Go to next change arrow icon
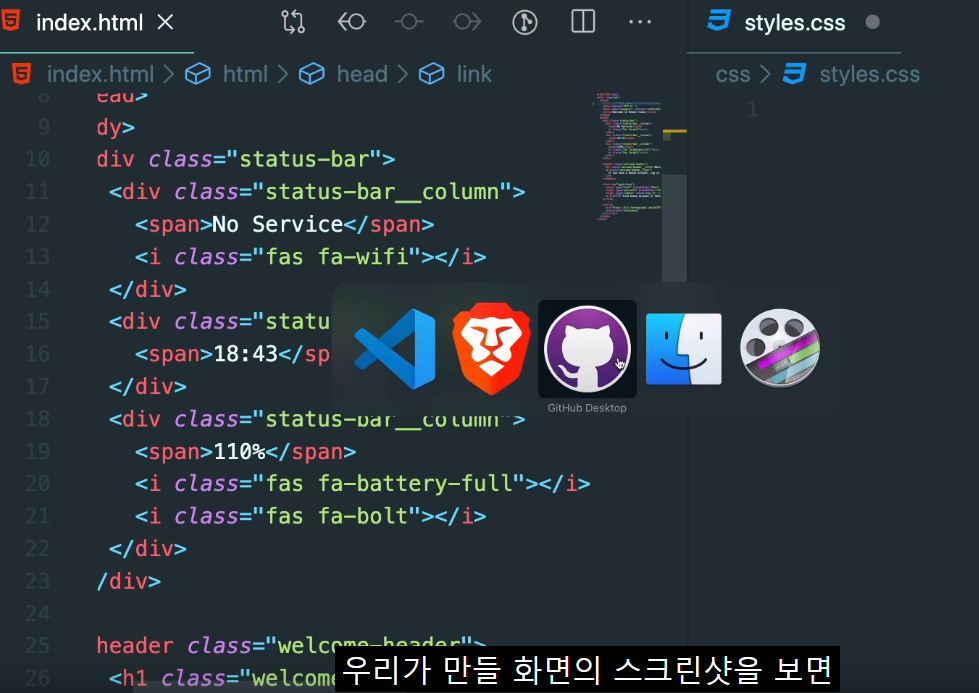The image size is (979, 693). (x=467, y=22)
